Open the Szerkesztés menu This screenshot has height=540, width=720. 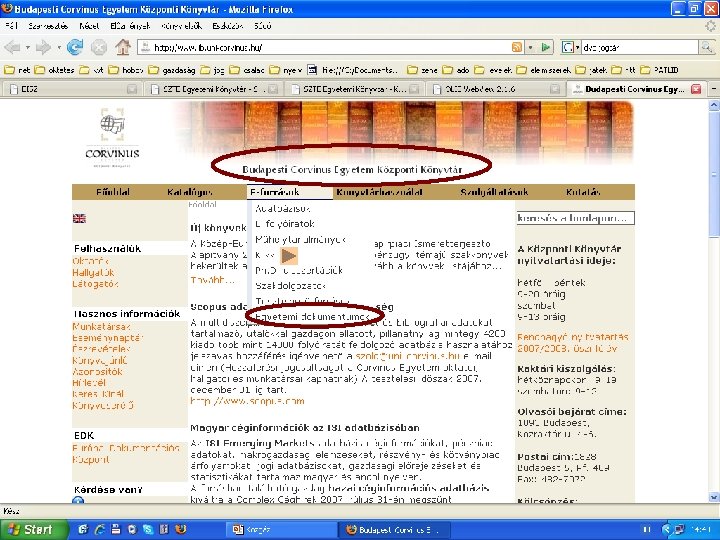48,26
